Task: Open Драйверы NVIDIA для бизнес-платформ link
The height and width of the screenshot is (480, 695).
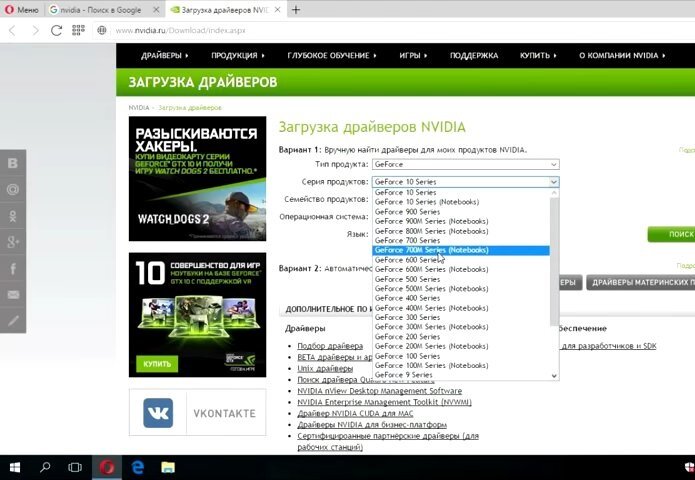Action: click(x=372, y=425)
